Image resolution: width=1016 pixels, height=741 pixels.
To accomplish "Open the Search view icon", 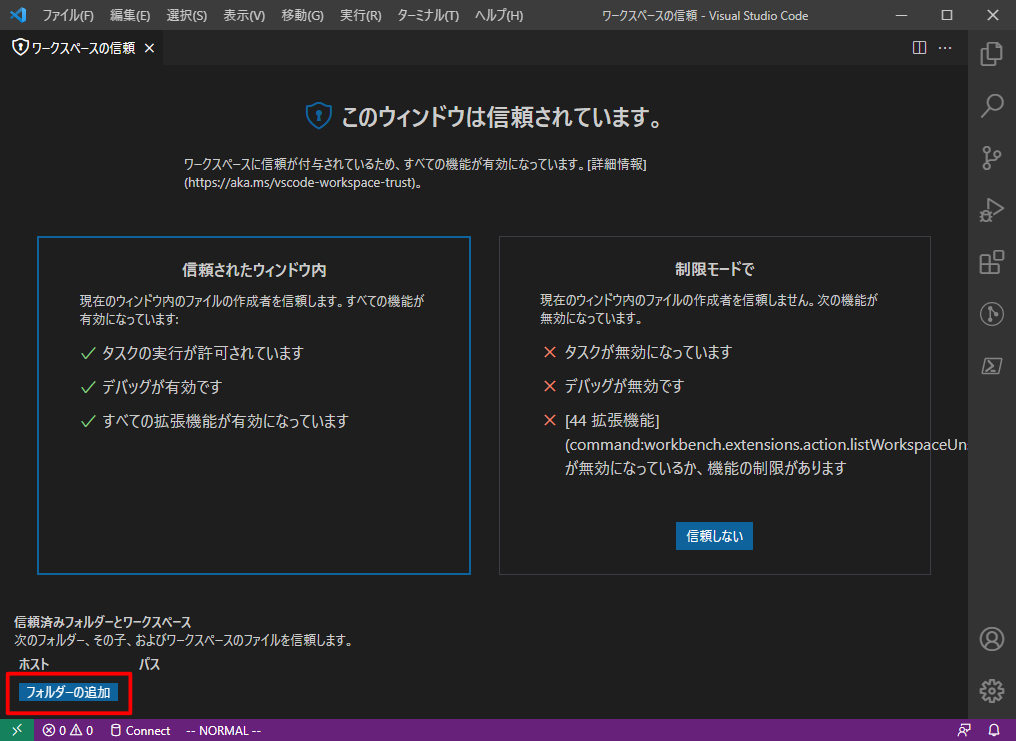I will [991, 106].
